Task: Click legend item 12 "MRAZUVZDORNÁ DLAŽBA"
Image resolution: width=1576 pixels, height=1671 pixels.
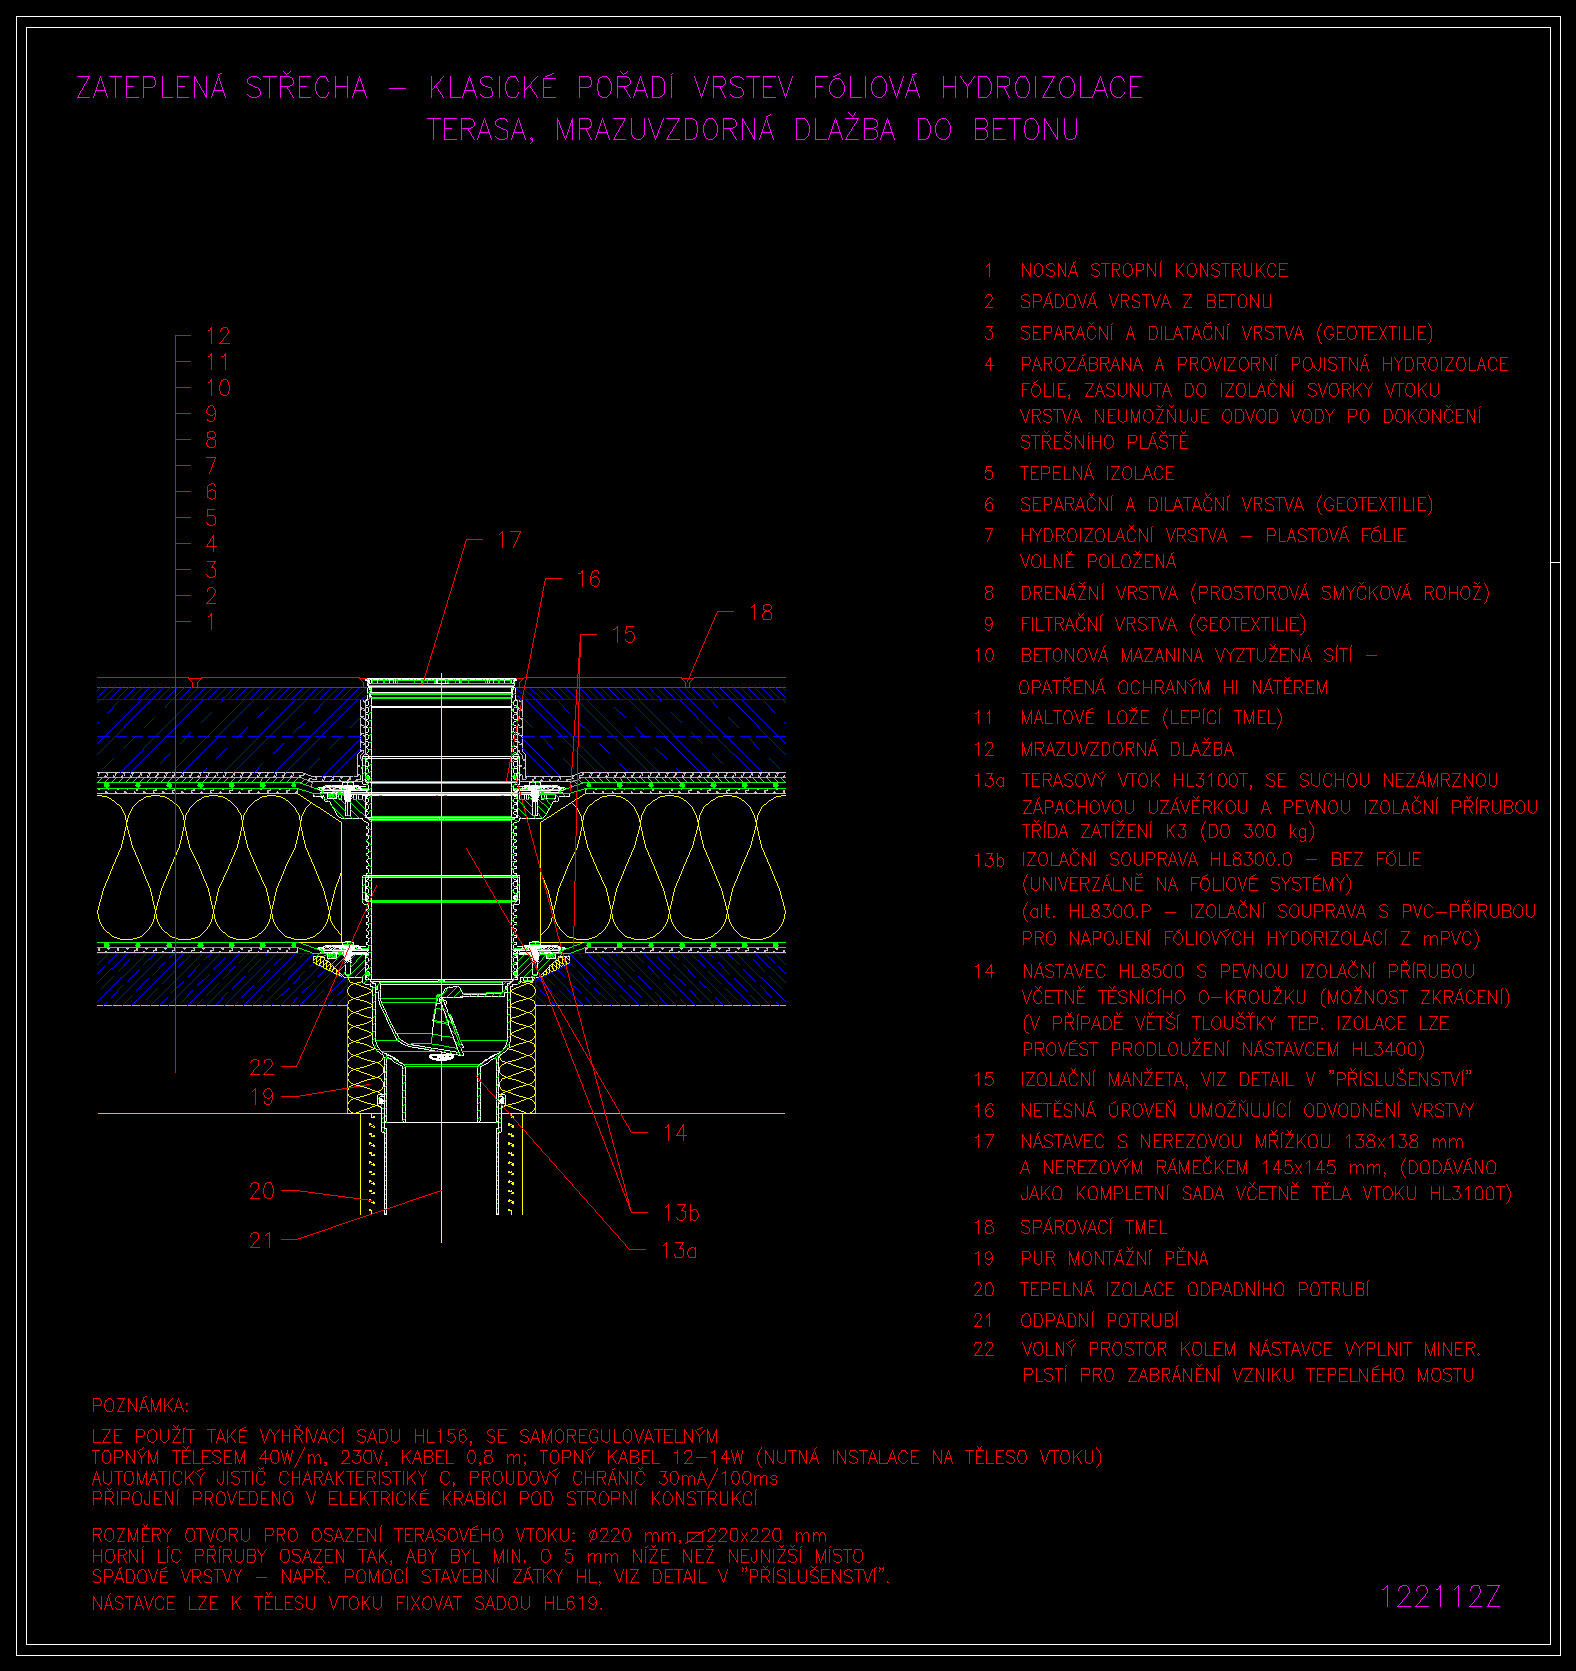Action: tap(1126, 749)
